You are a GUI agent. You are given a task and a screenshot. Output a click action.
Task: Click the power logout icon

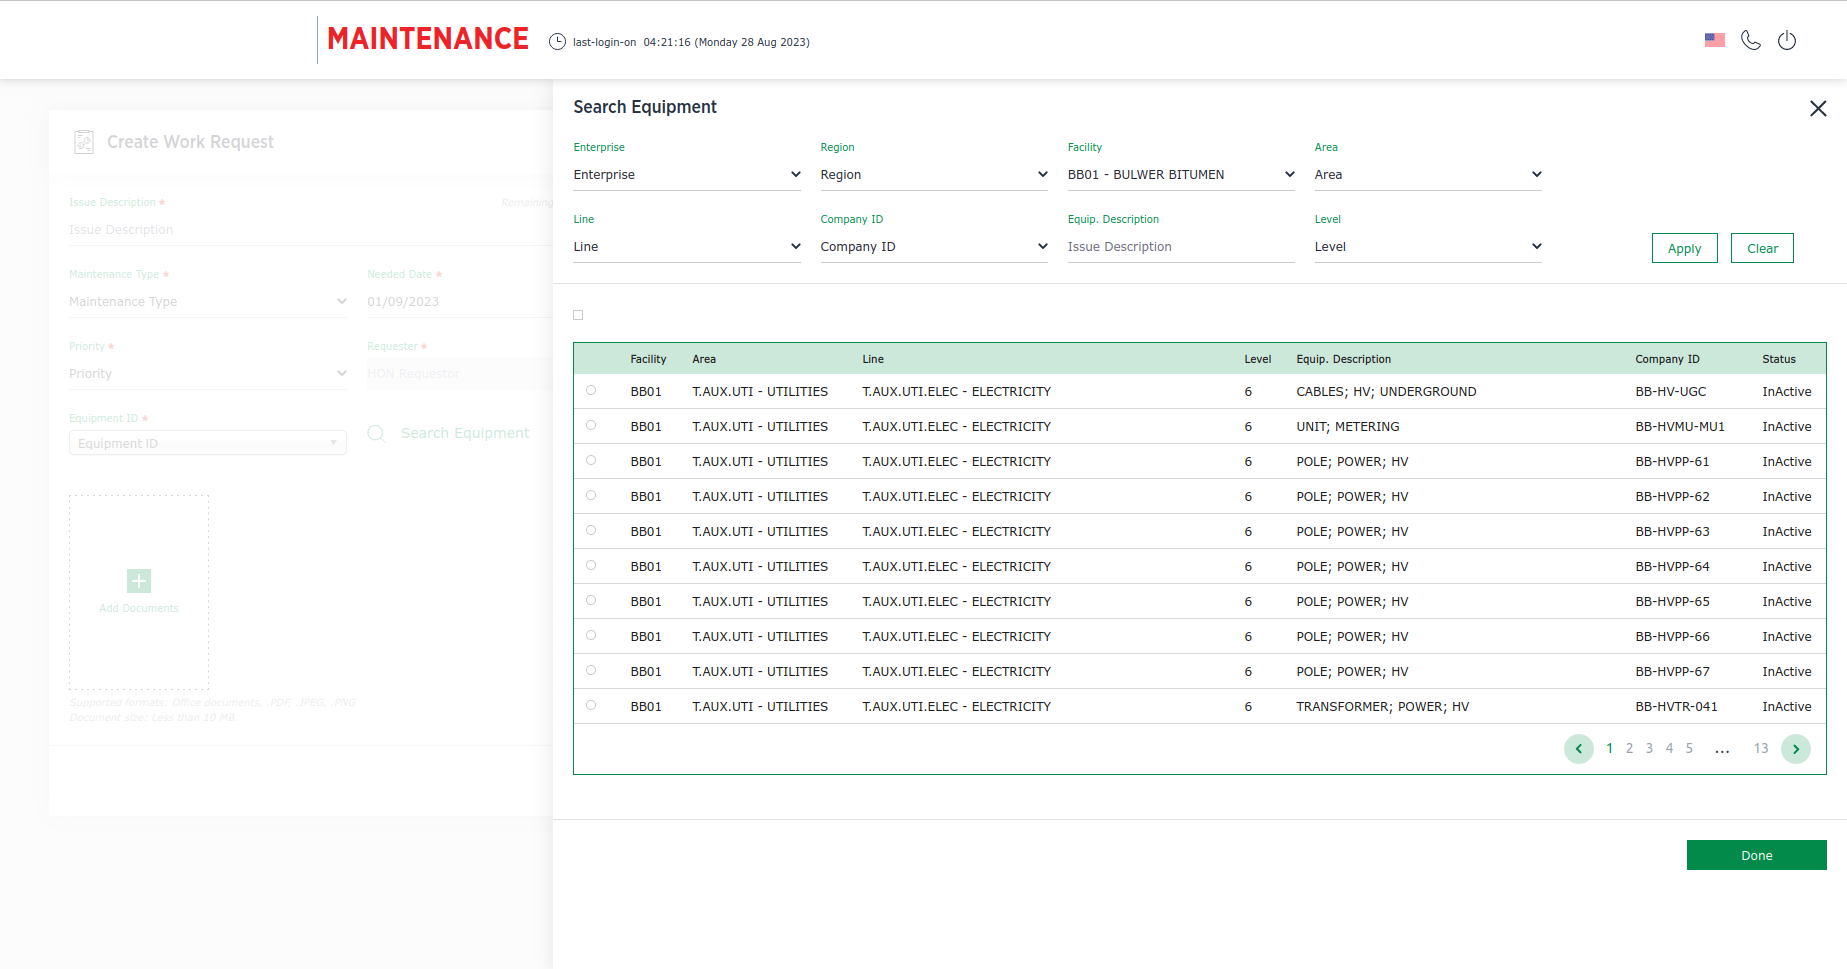point(1787,40)
